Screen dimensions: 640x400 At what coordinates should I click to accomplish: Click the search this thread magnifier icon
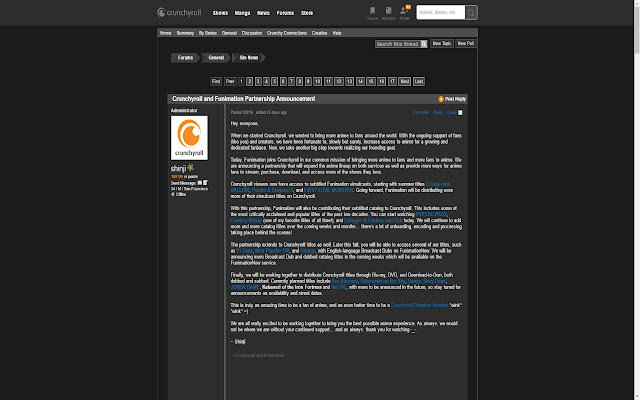coord(421,44)
